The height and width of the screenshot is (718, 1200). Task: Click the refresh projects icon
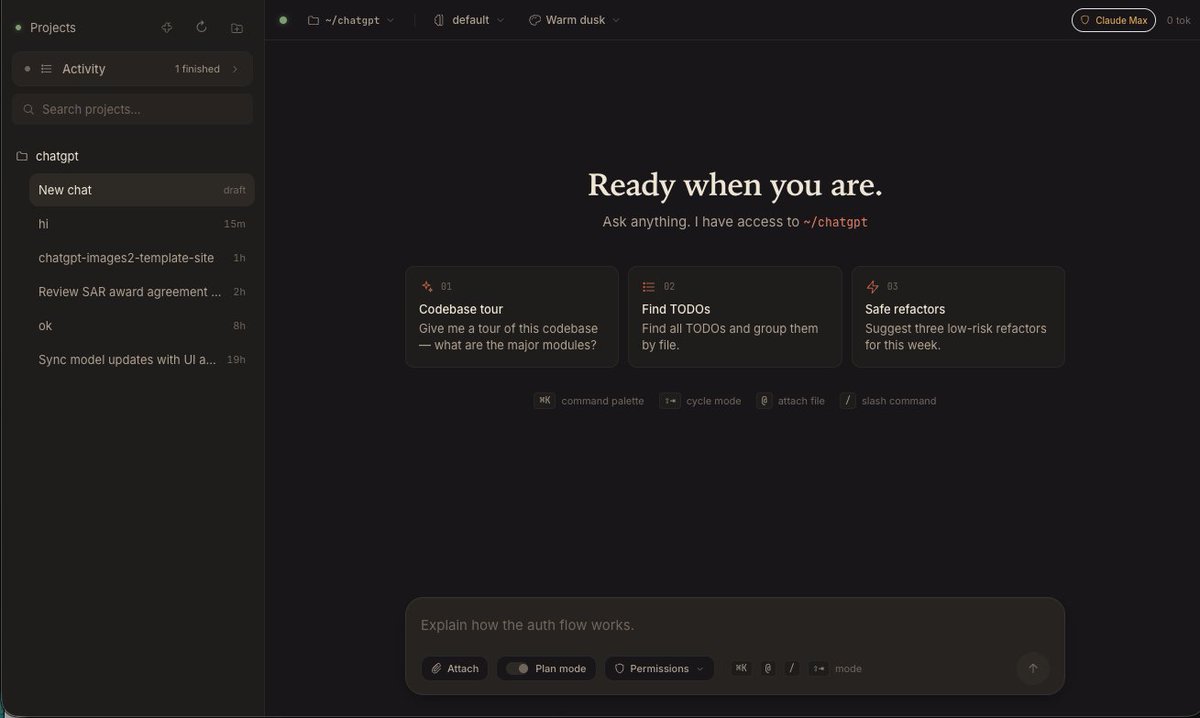(201, 28)
